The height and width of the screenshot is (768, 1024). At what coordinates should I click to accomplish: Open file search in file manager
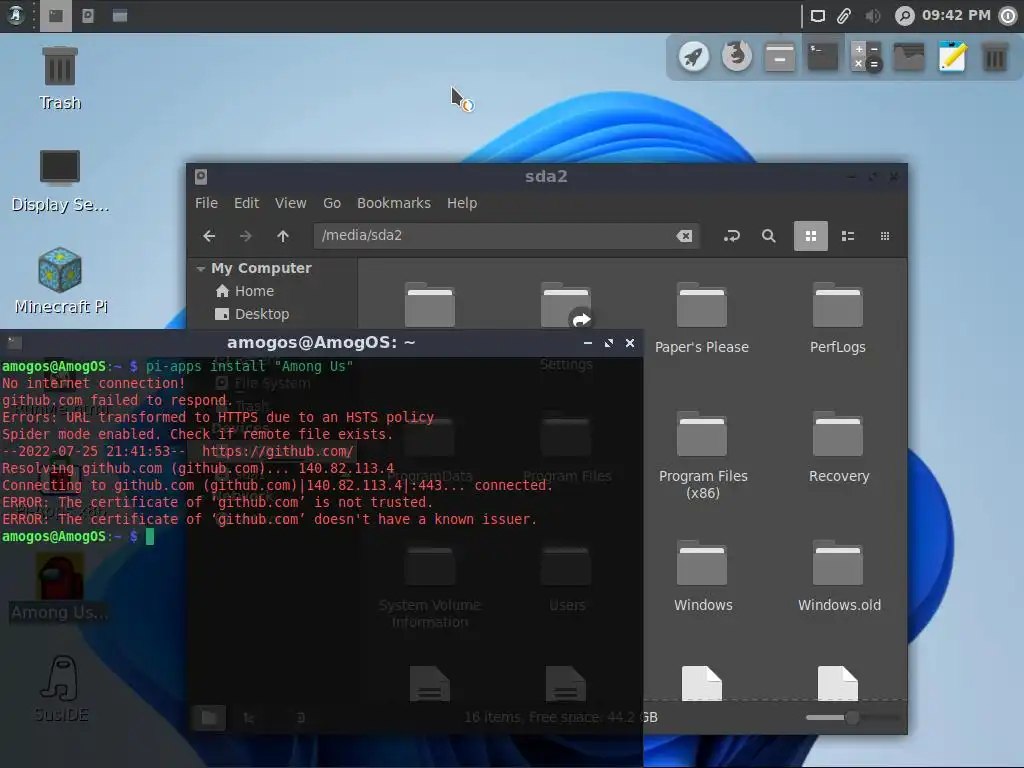pyautogui.click(x=769, y=236)
